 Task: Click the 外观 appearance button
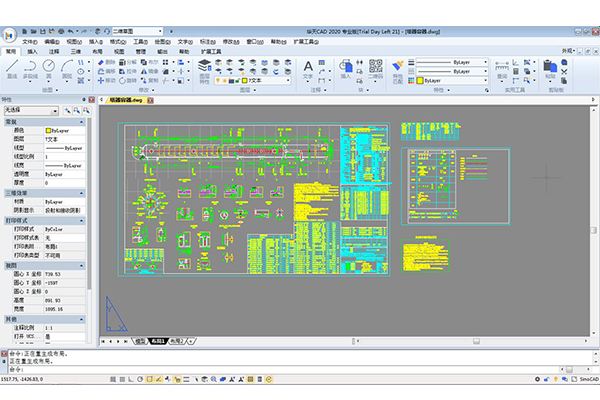568,51
